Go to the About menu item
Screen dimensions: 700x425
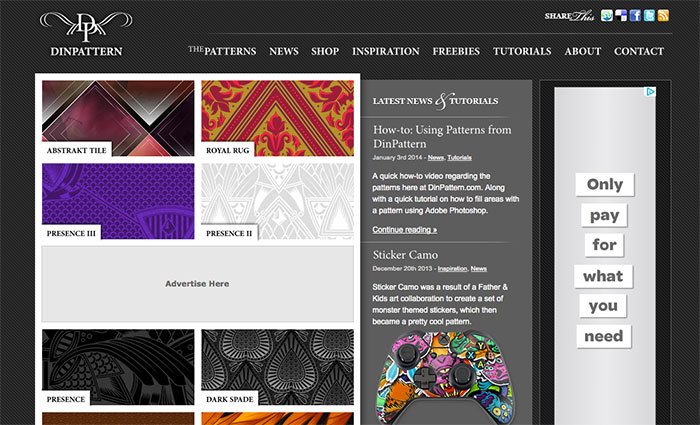[583, 51]
